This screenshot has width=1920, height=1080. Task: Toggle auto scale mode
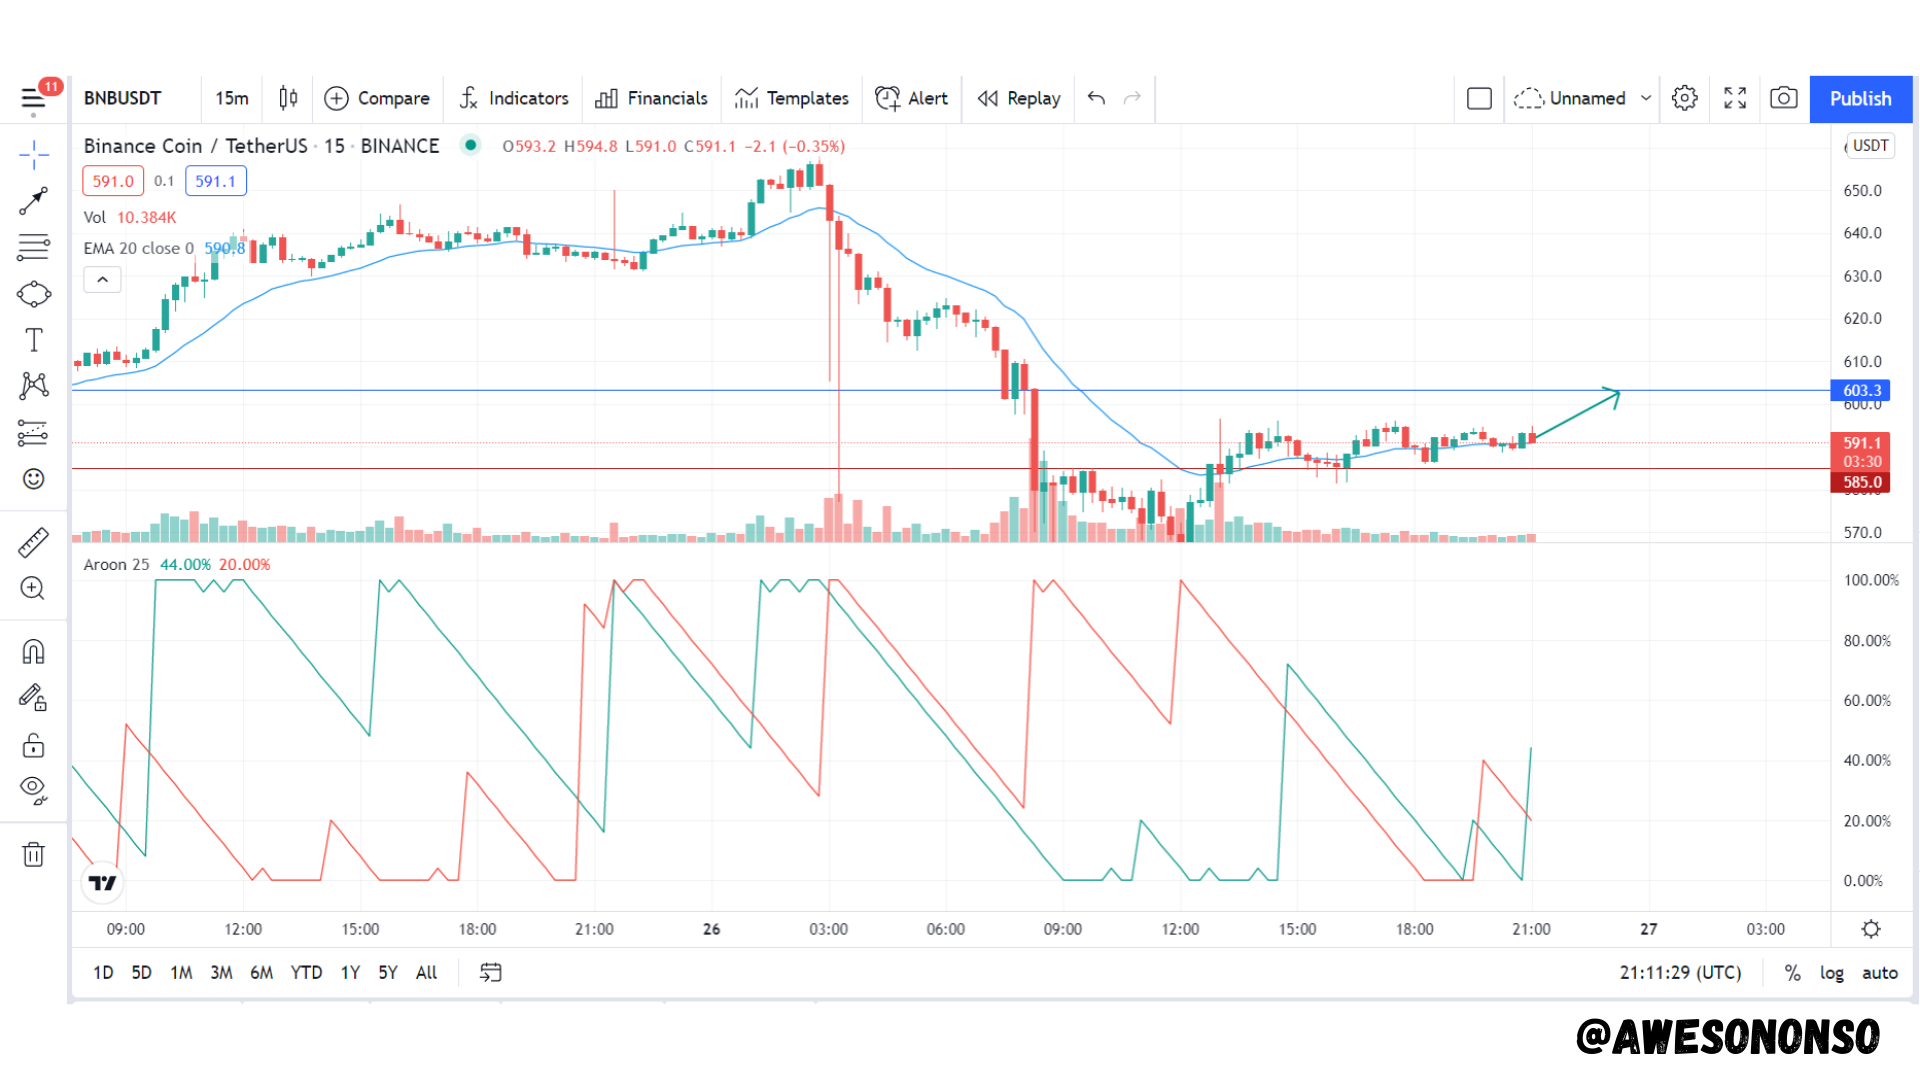pyautogui.click(x=1880, y=973)
